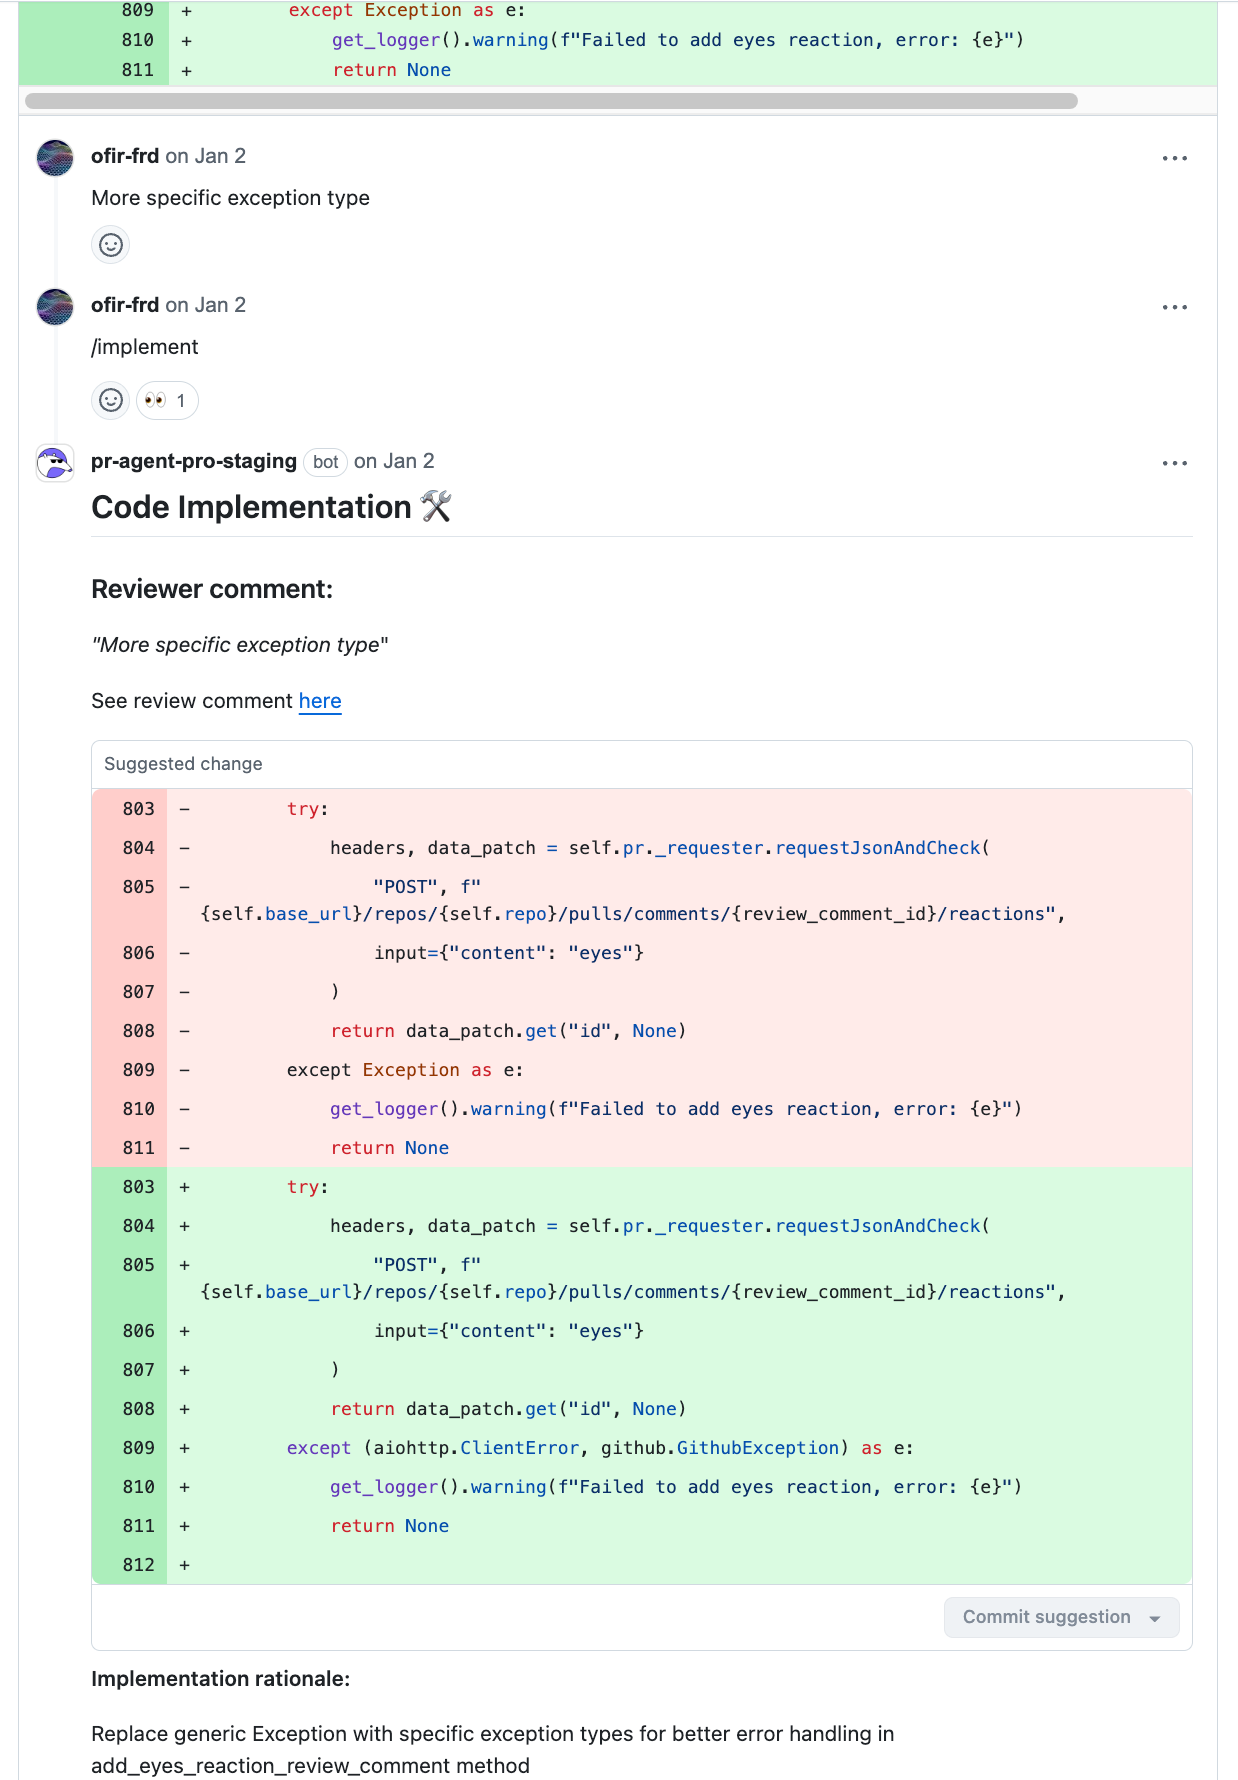Viewport: 1238px width, 1780px height.
Task: Click the pr-agent-pro-staging bot avatar
Action: pyautogui.click(x=55, y=463)
